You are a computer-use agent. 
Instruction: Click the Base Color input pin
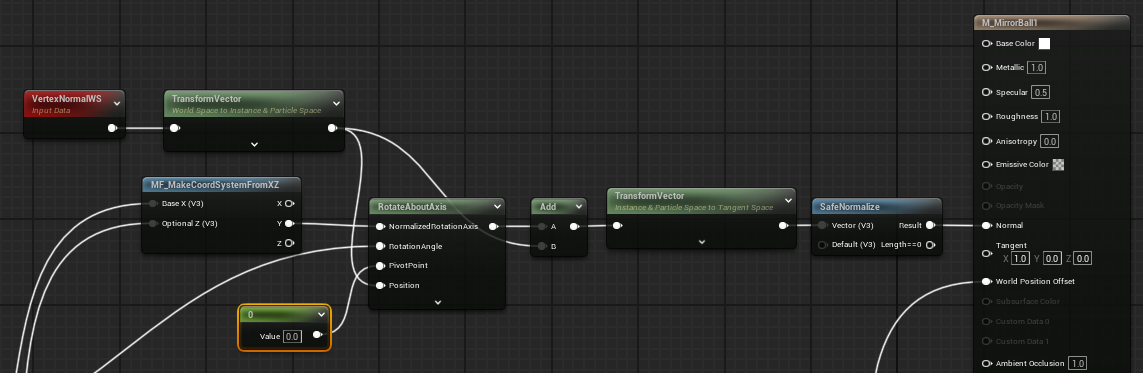(x=987, y=44)
